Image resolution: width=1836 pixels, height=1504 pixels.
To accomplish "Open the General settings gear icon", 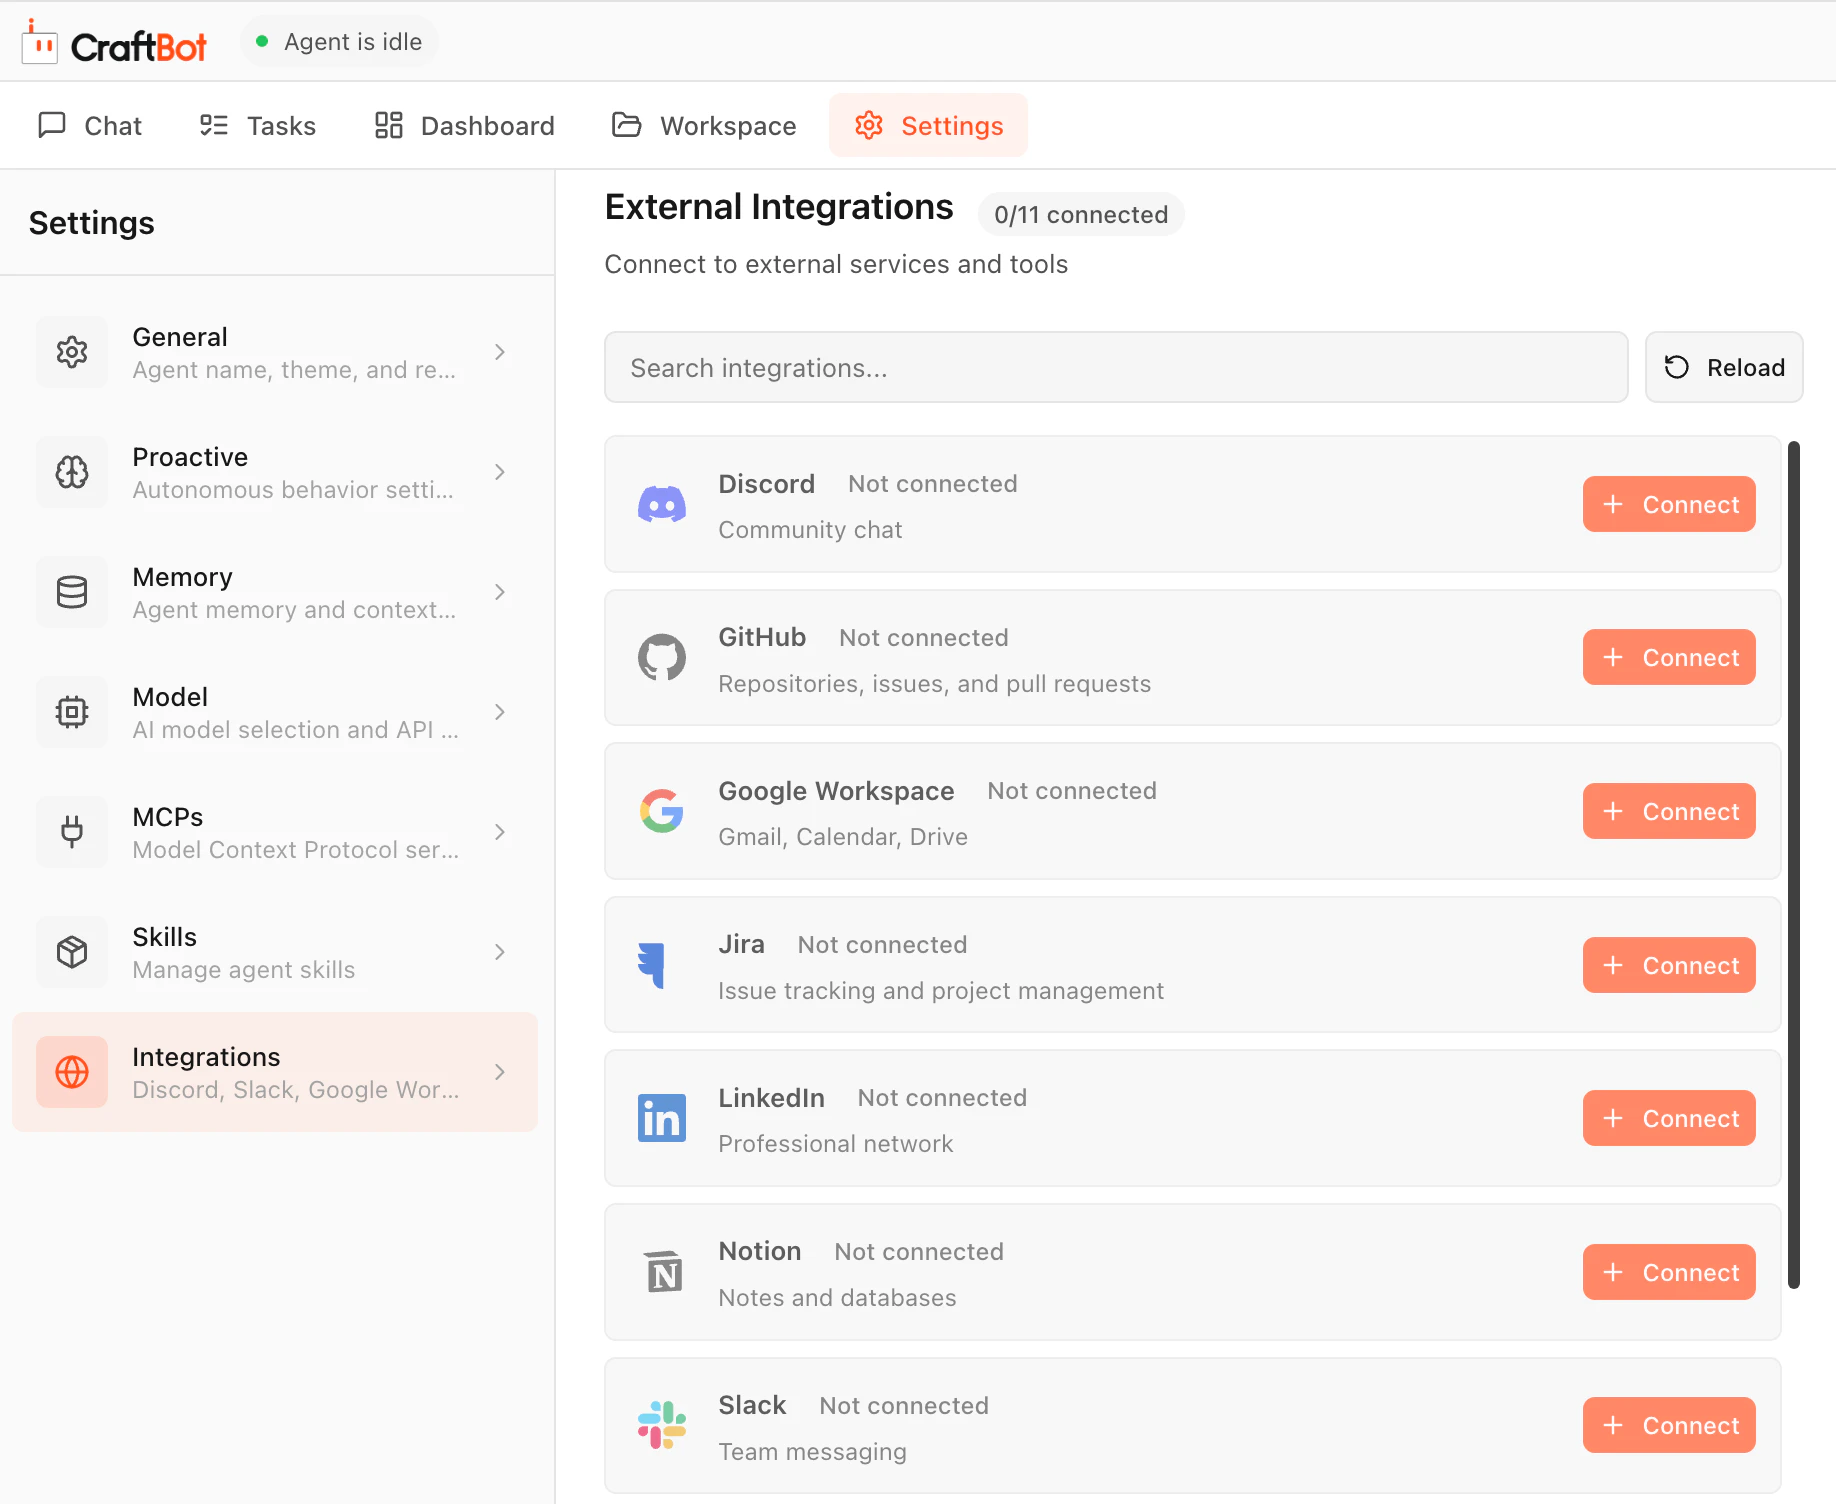I will pyautogui.click(x=72, y=352).
